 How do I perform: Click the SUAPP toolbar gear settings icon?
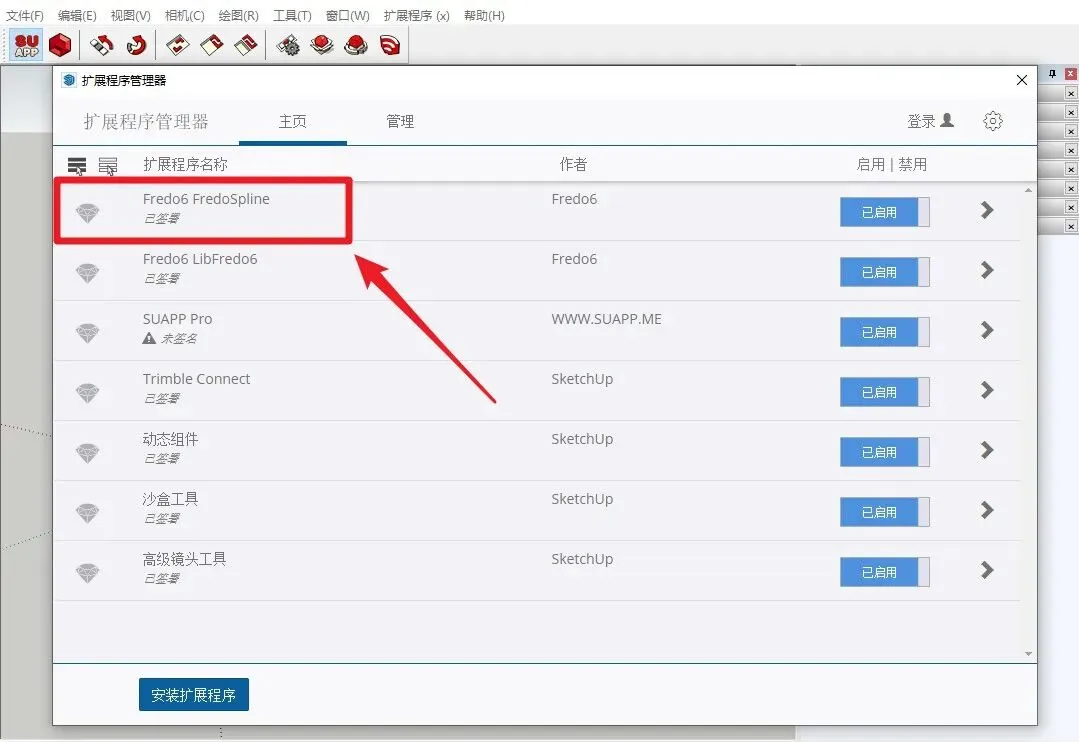coord(288,45)
